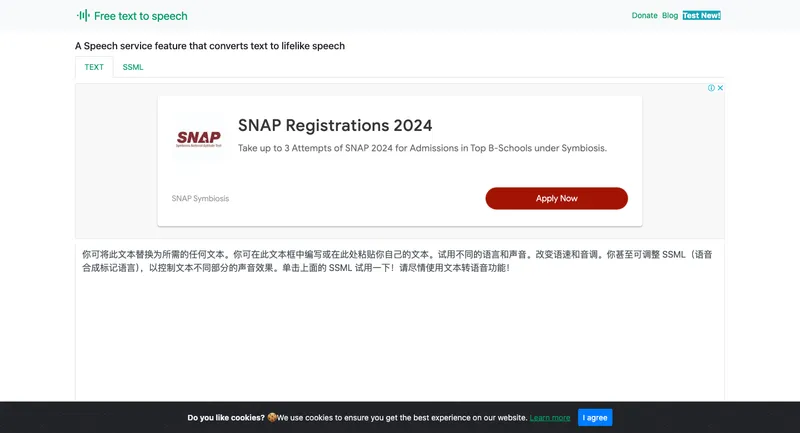Close the SNAP advertisement with the X
This screenshot has height=433, width=800.
point(720,88)
